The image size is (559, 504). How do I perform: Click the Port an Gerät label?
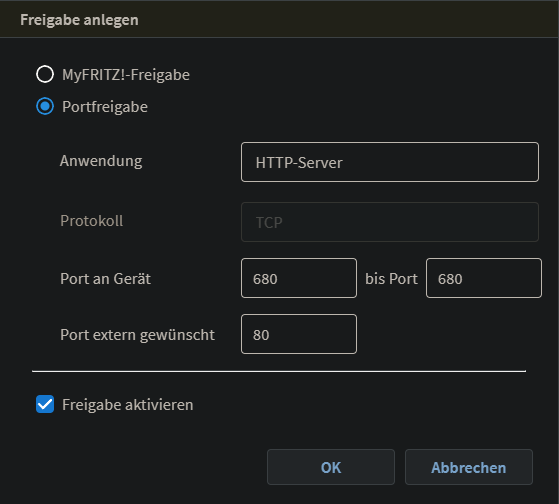[x=106, y=279]
